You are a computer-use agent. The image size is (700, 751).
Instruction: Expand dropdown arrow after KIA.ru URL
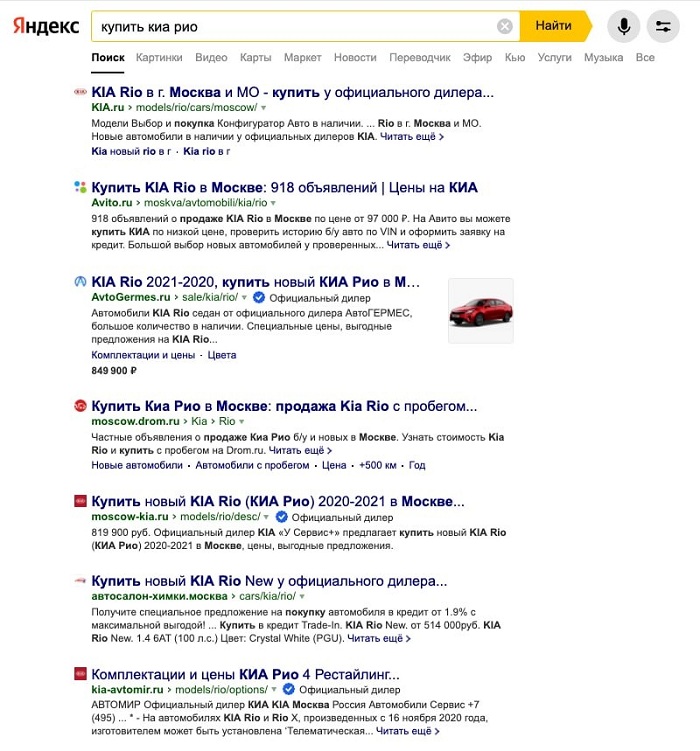[x=263, y=108]
